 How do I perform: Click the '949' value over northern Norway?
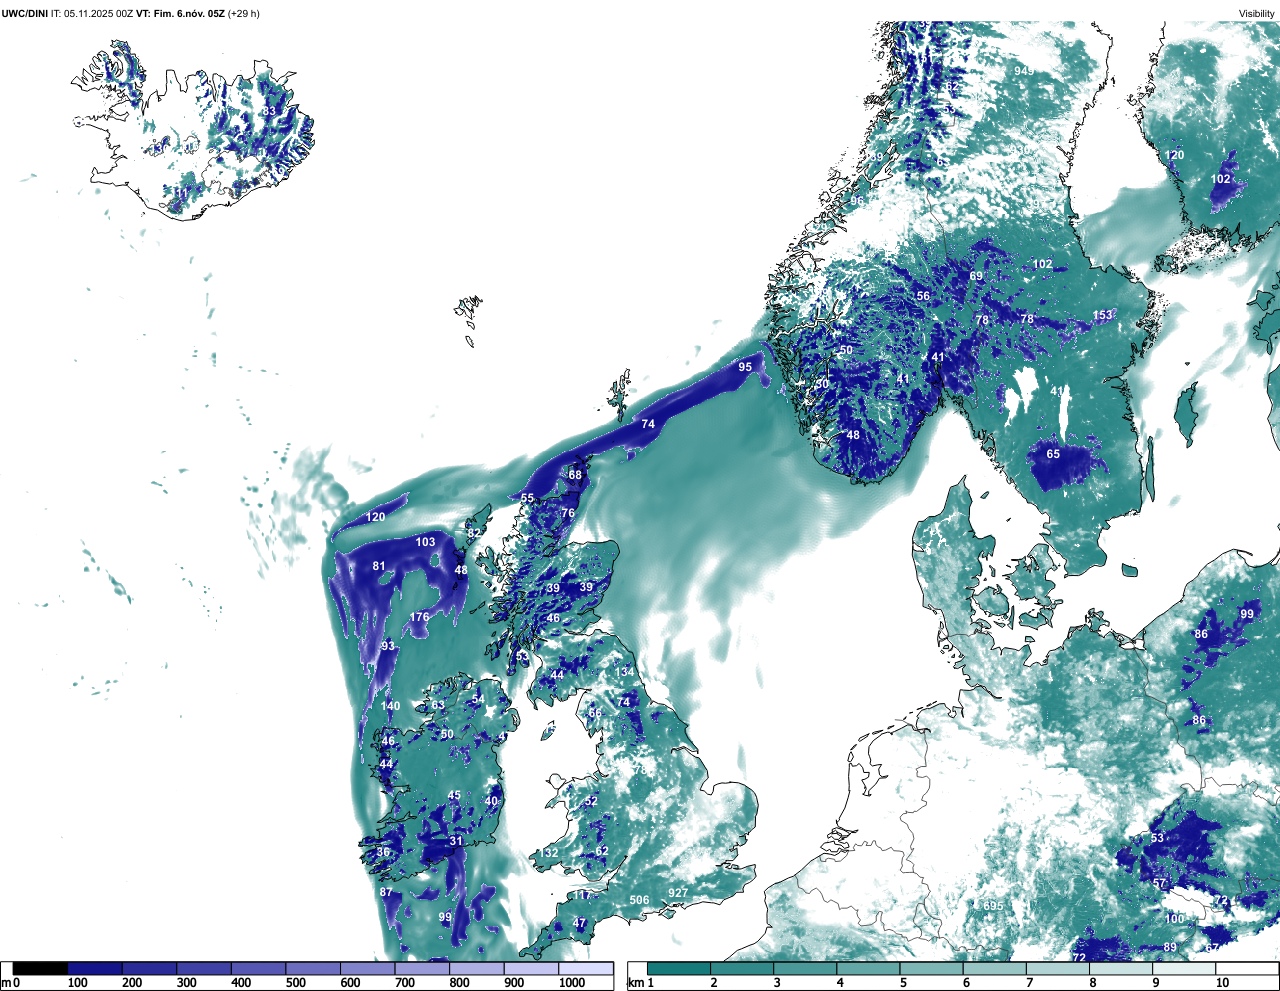1024,71
